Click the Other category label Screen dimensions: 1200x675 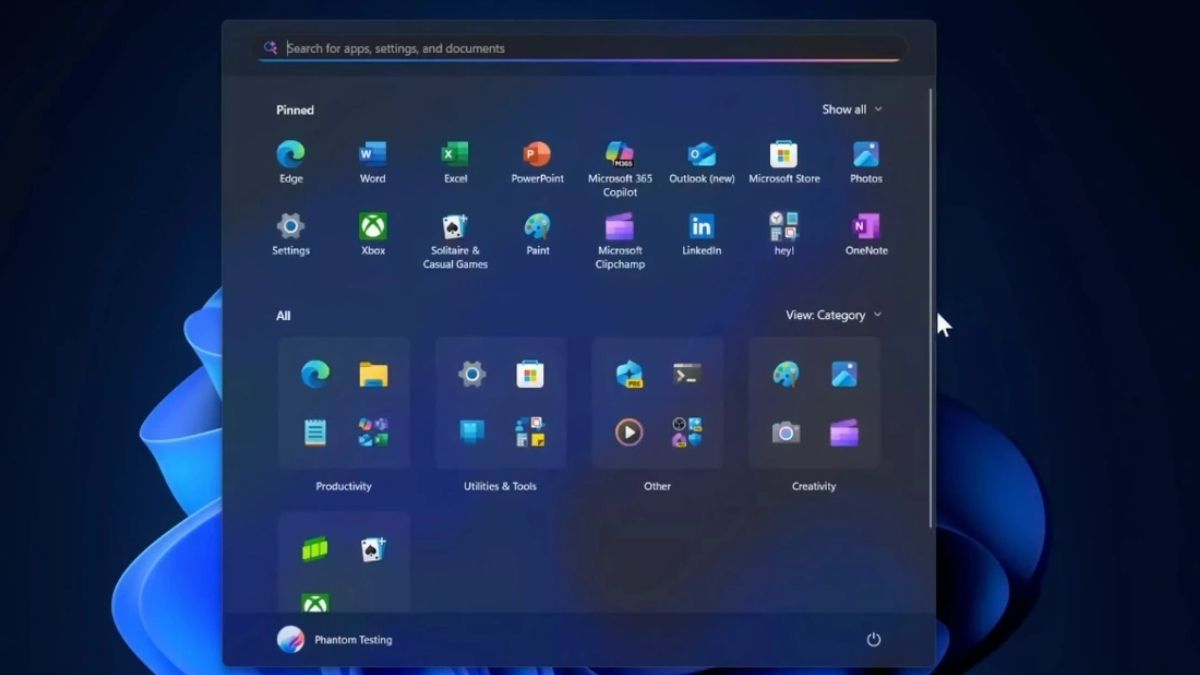tap(657, 486)
